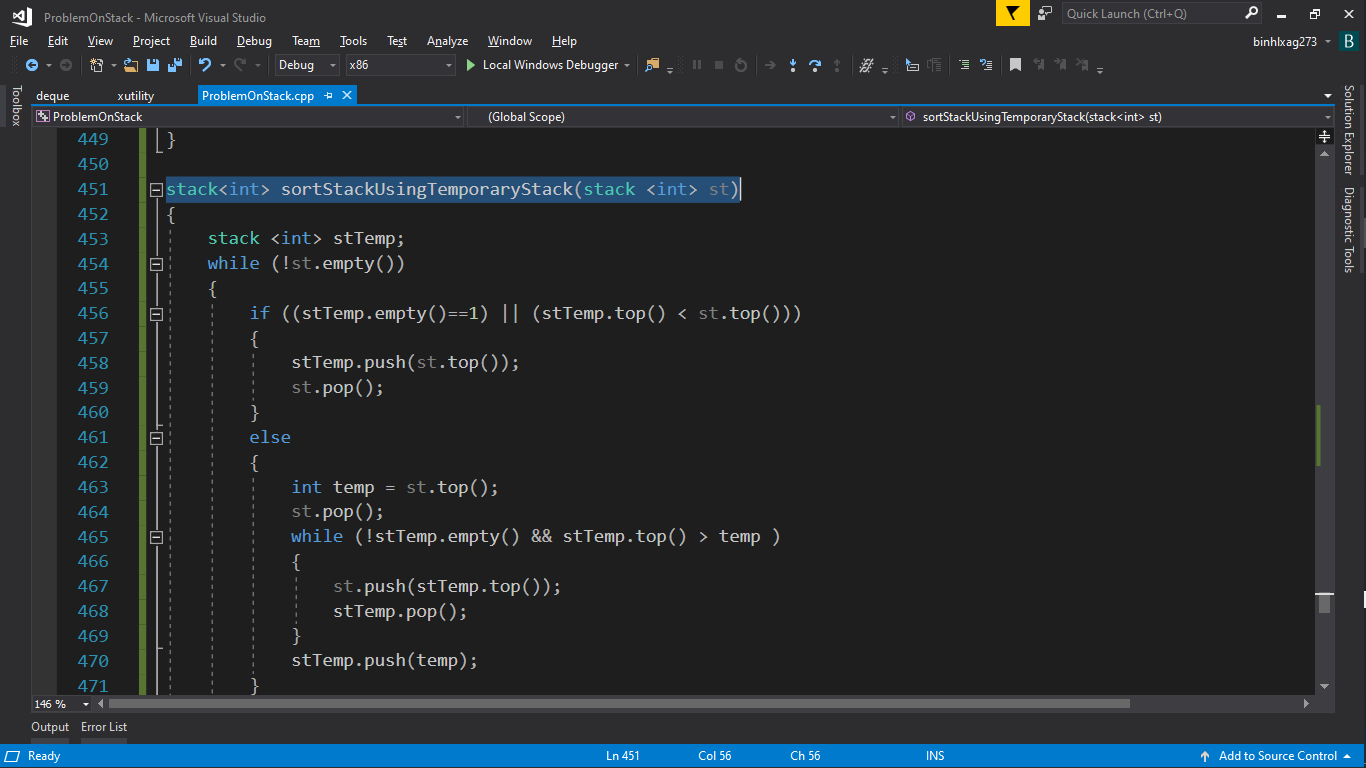Viewport: 1366px width, 768px height.
Task: Open the Analyze menu
Action: (x=447, y=41)
